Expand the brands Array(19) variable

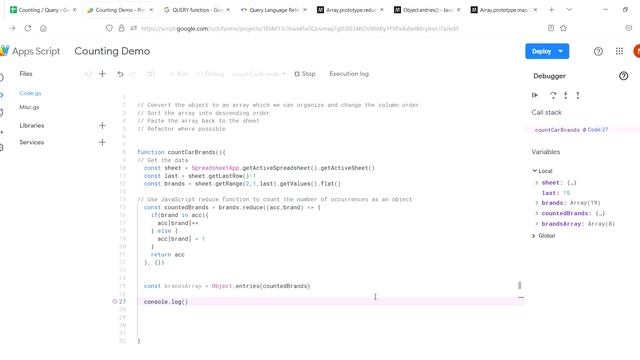point(537,203)
